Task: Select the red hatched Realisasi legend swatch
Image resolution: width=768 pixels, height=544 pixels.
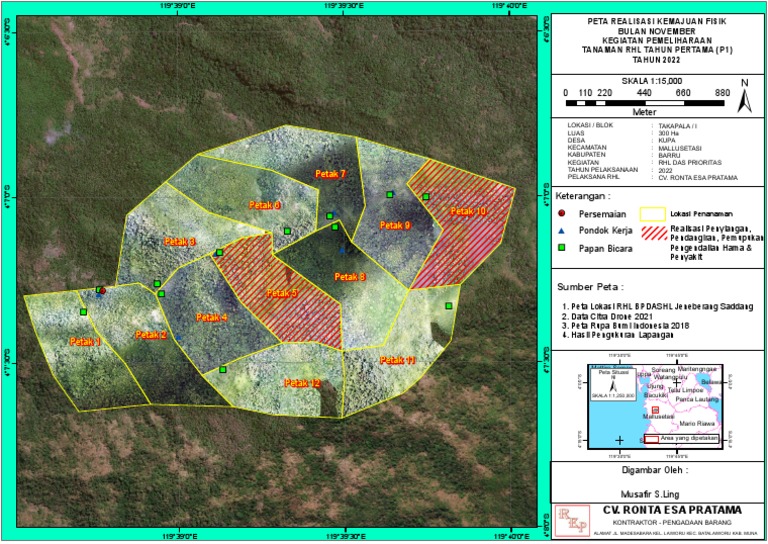Action: click(654, 233)
